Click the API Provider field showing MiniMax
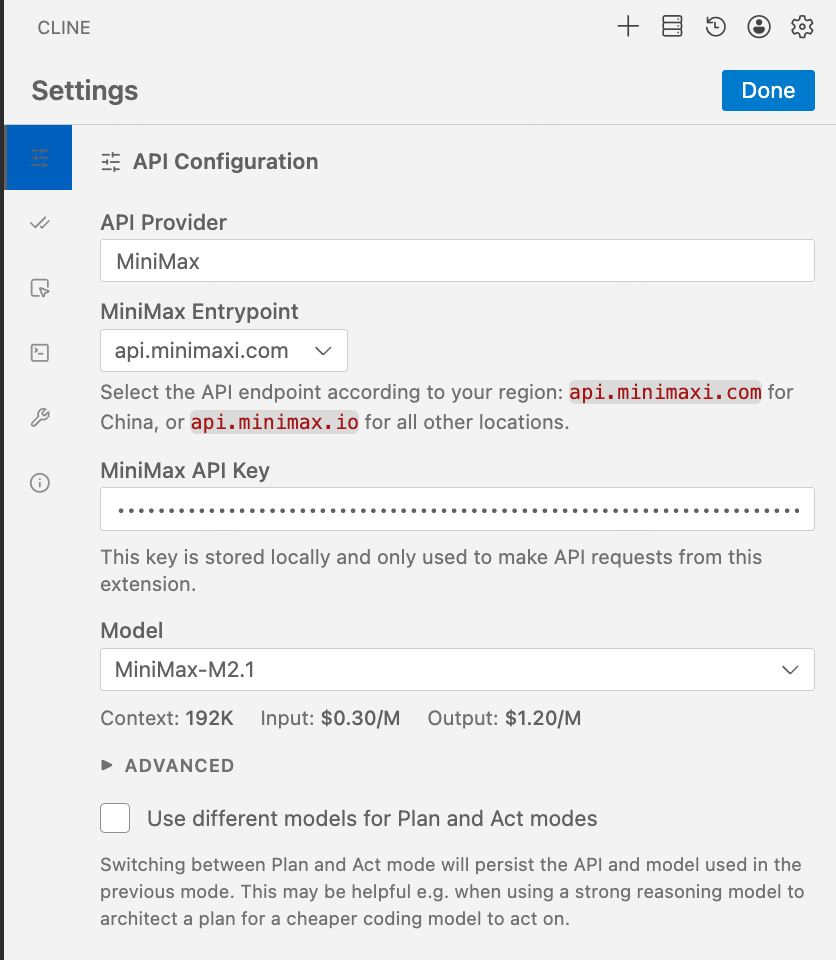This screenshot has height=960, width=836. (457, 262)
